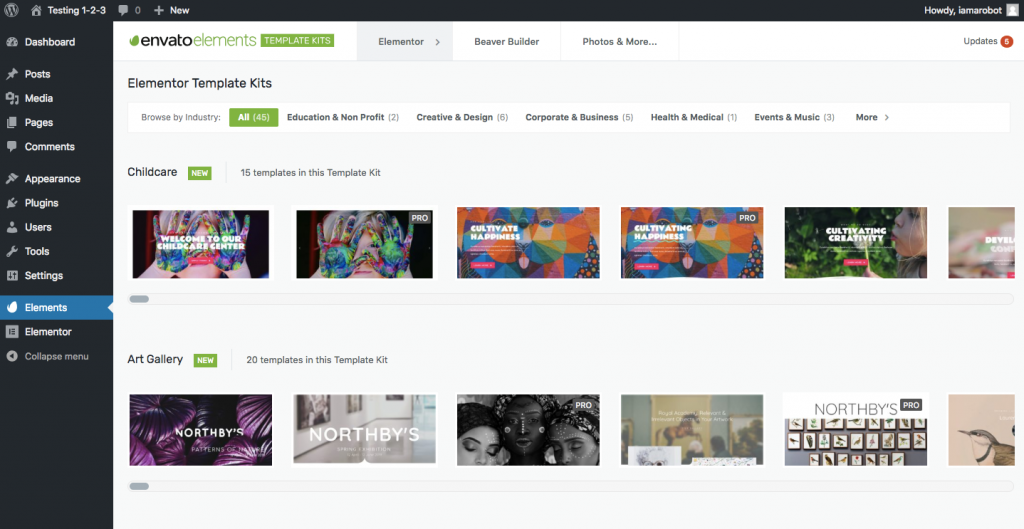
Task: Click the Settings sliders icon
Action: [x=12, y=275]
